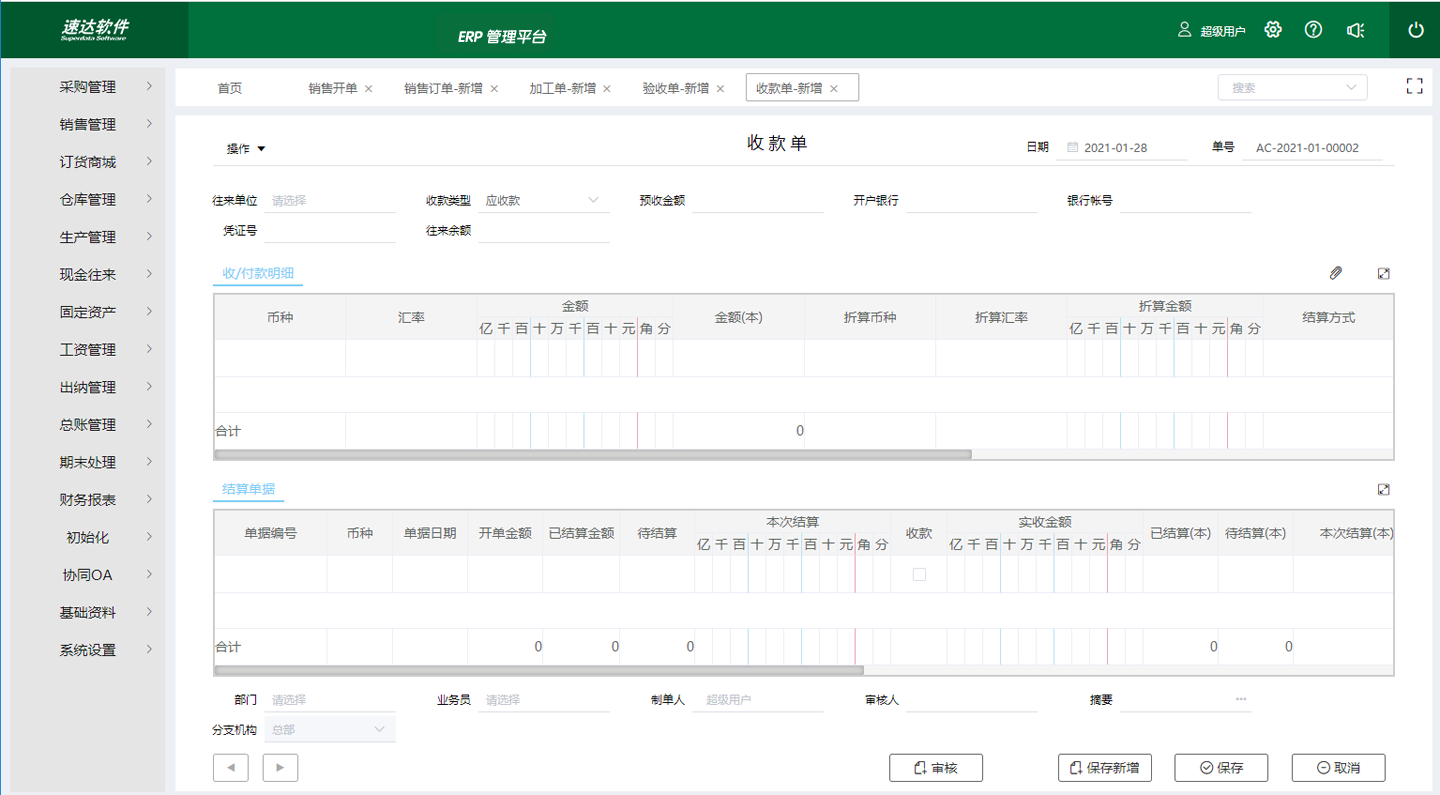The width and height of the screenshot is (1440, 795).
Task: Expand the 收/付款明细 table with enlarge icon
Action: click(1384, 273)
